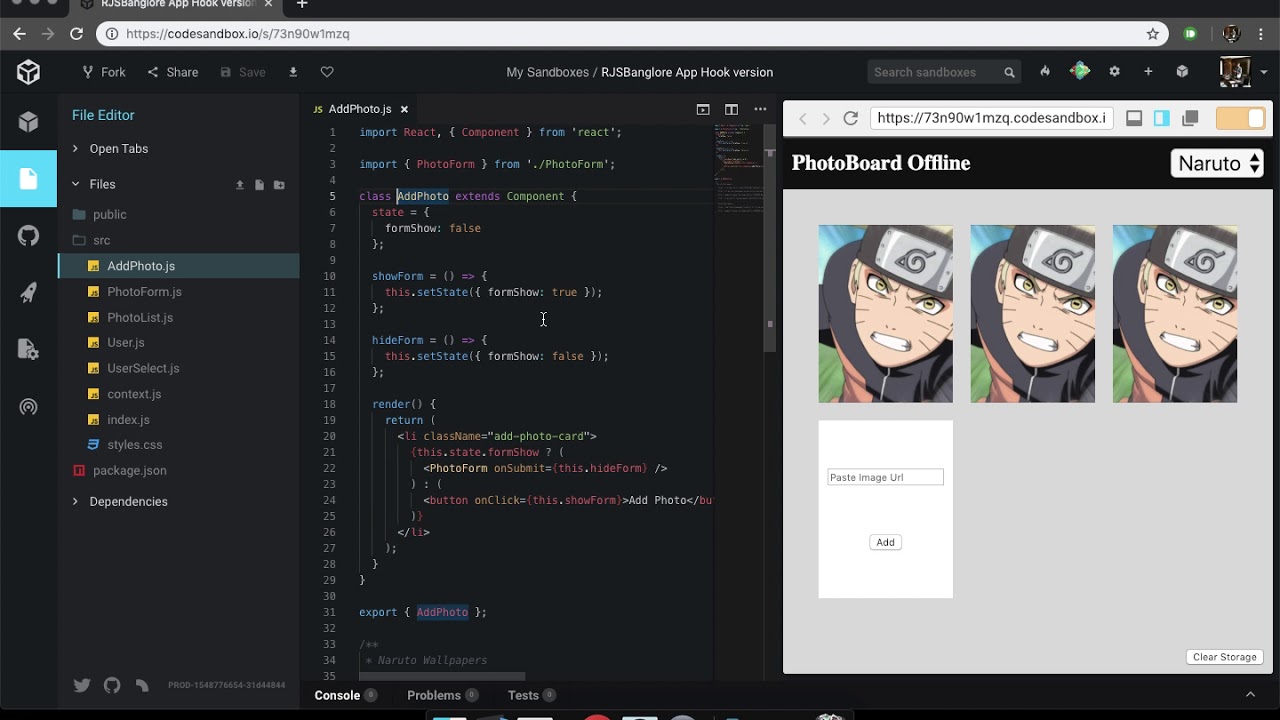
Task: Go back in the preview browser
Action: tap(802, 118)
